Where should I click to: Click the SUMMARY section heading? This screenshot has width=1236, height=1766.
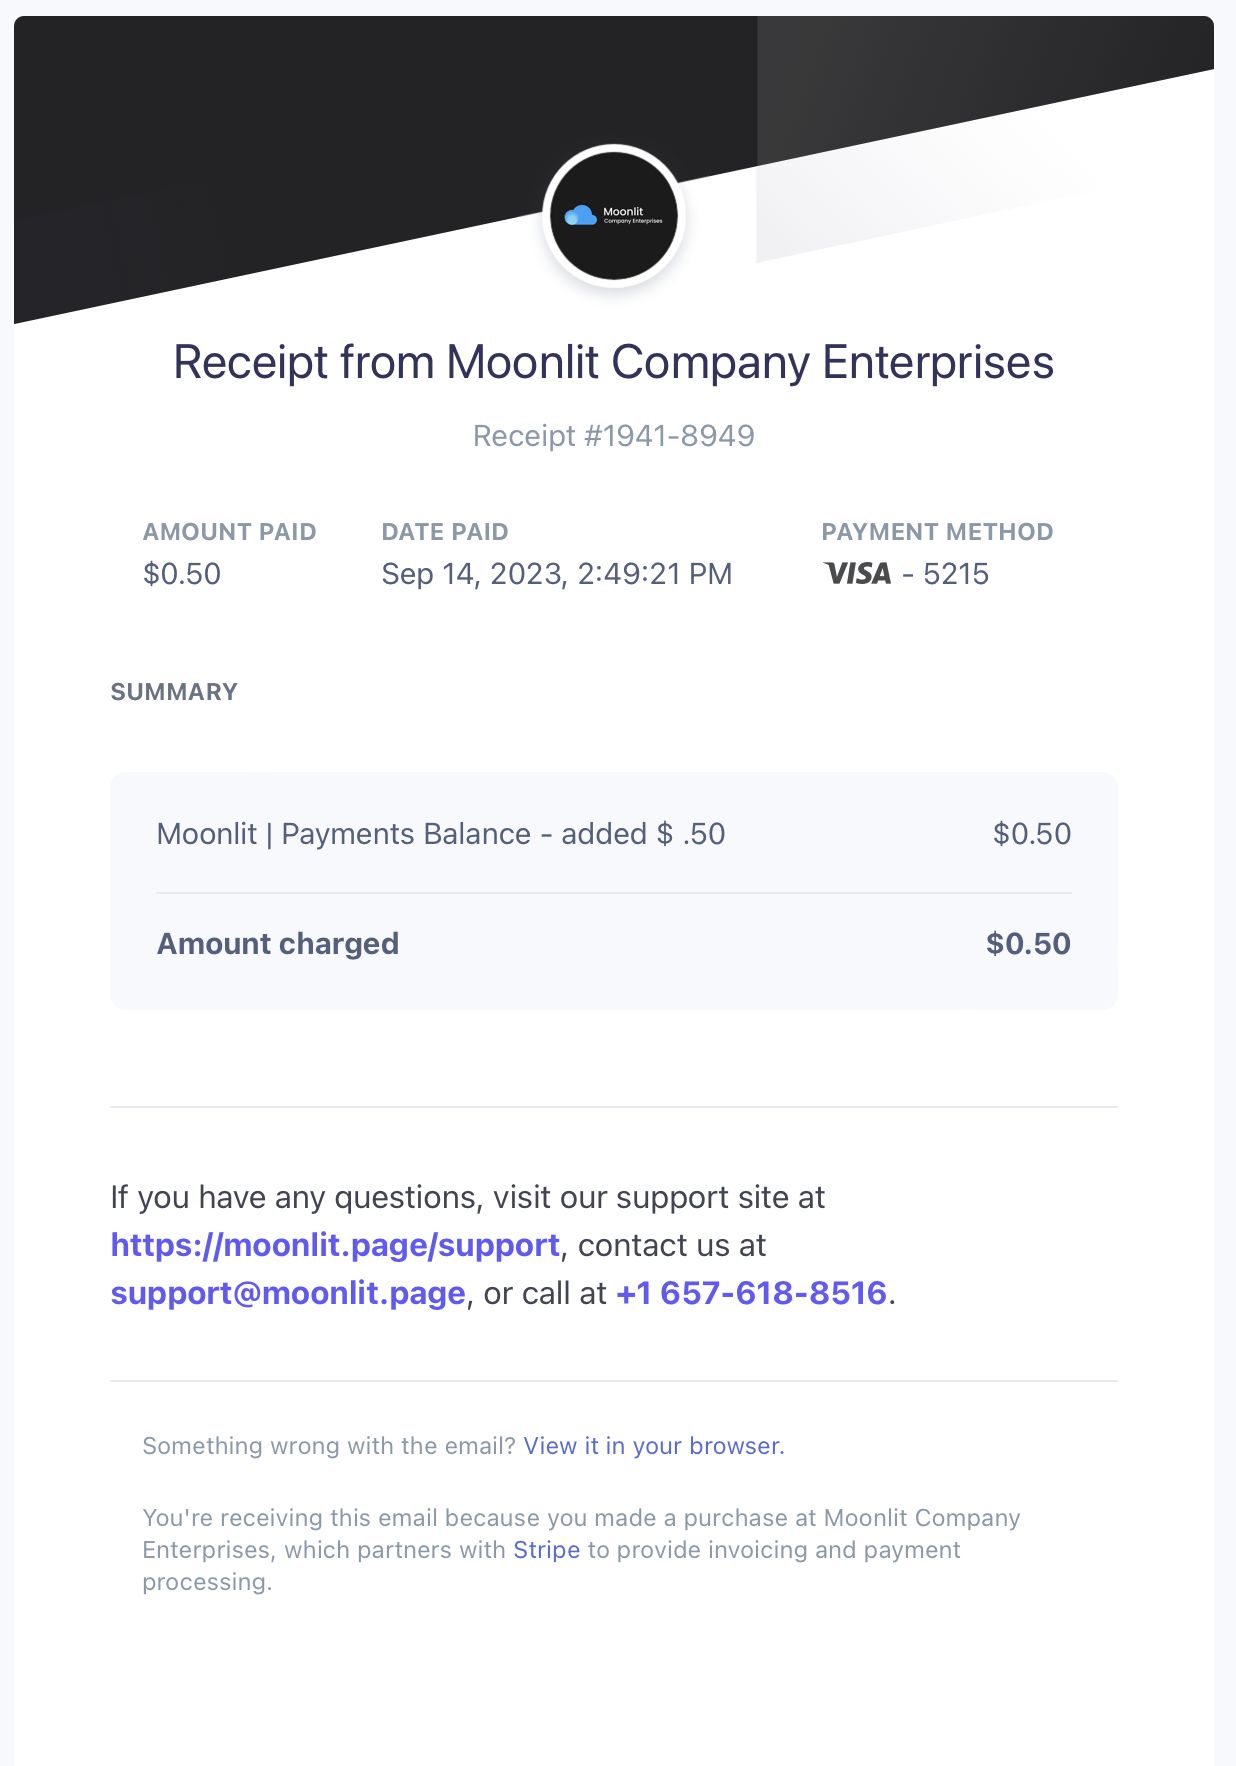(174, 692)
